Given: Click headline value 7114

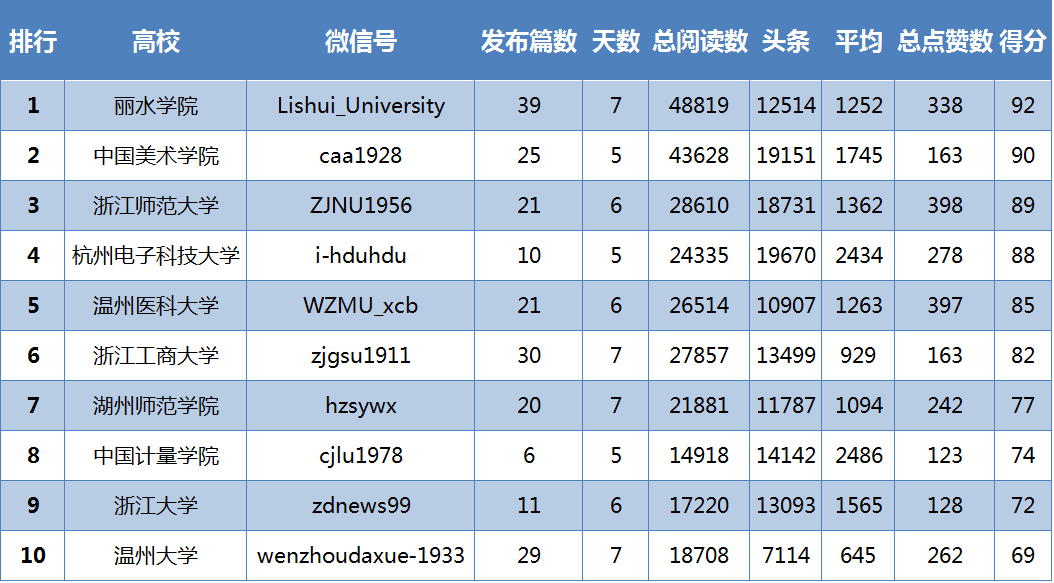Looking at the screenshot, I should pos(786,555).
